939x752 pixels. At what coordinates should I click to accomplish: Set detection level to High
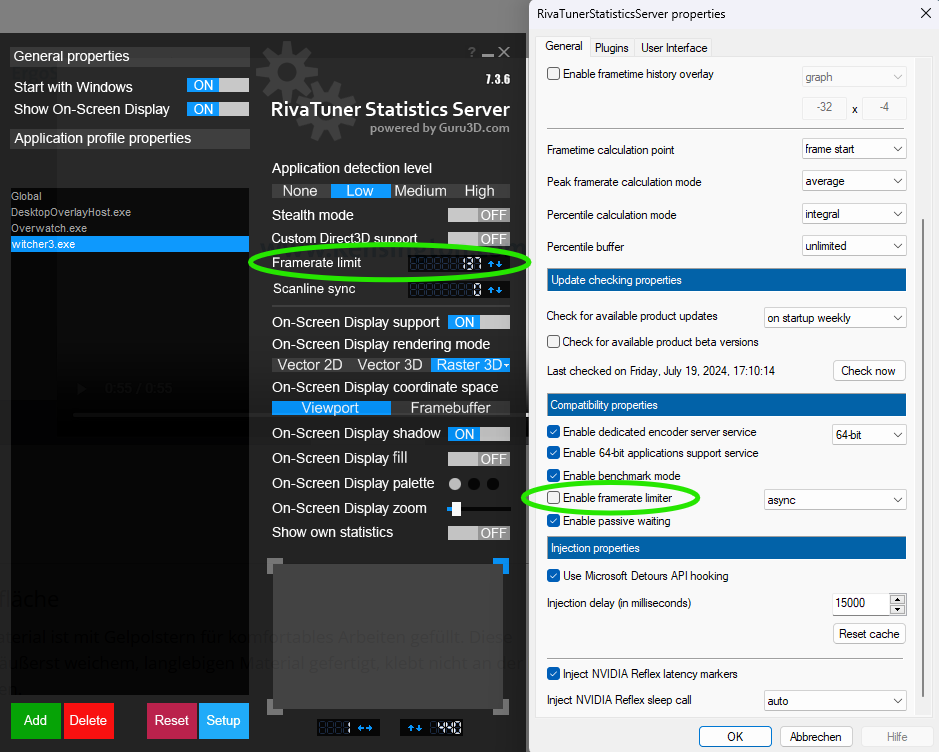coord(480,191)
